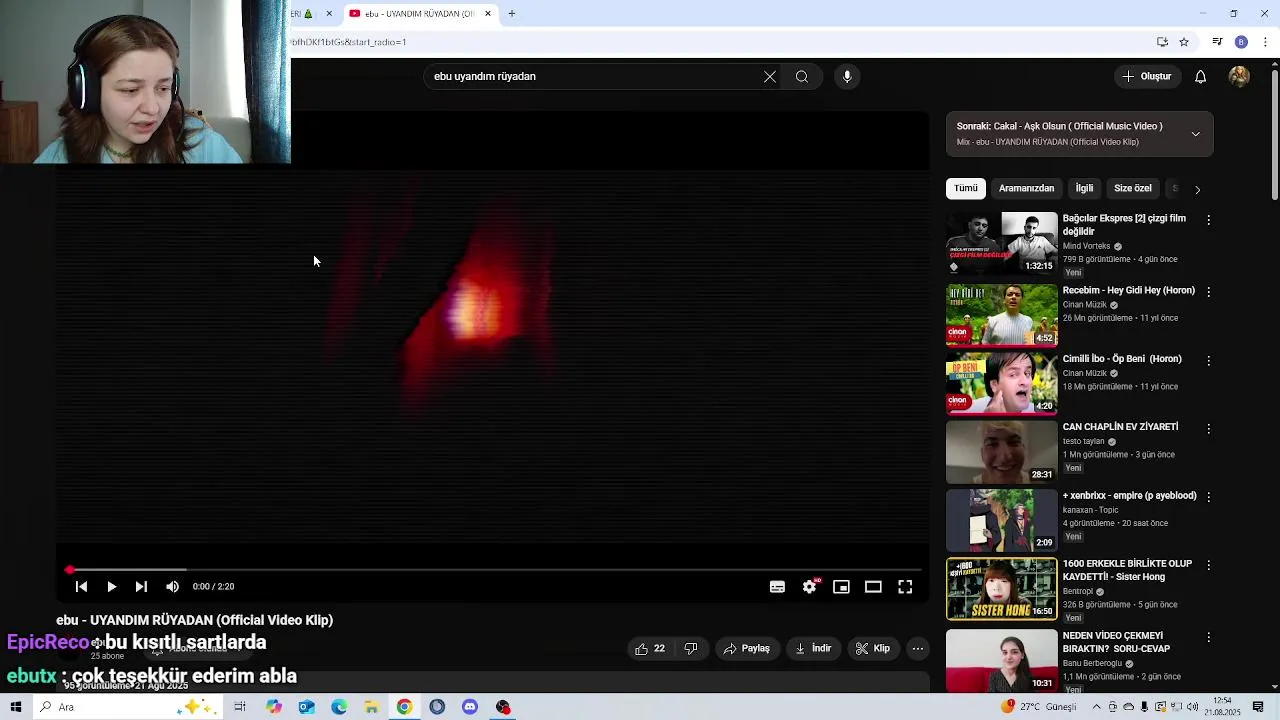
Task: Open Microsoft Edge from taskbar
Action: pos(339,707)
